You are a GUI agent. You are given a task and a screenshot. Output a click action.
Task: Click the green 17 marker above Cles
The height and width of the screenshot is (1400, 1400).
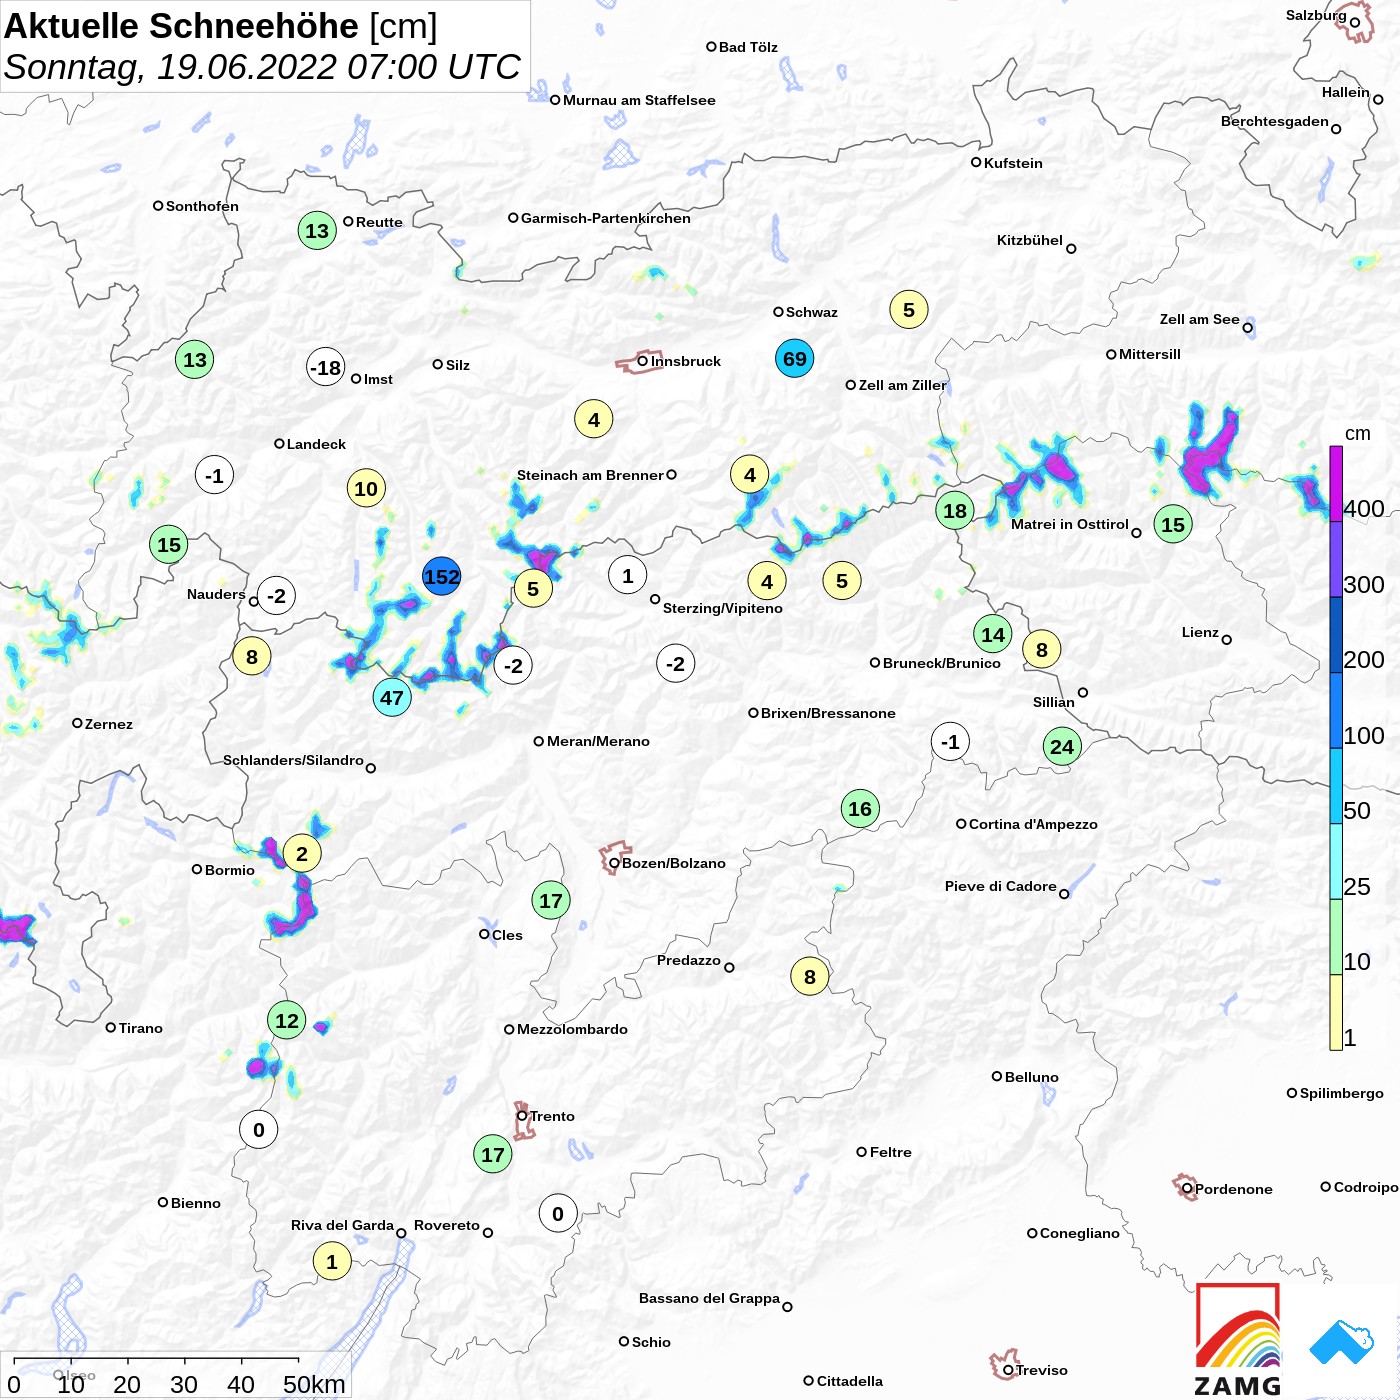551,901
